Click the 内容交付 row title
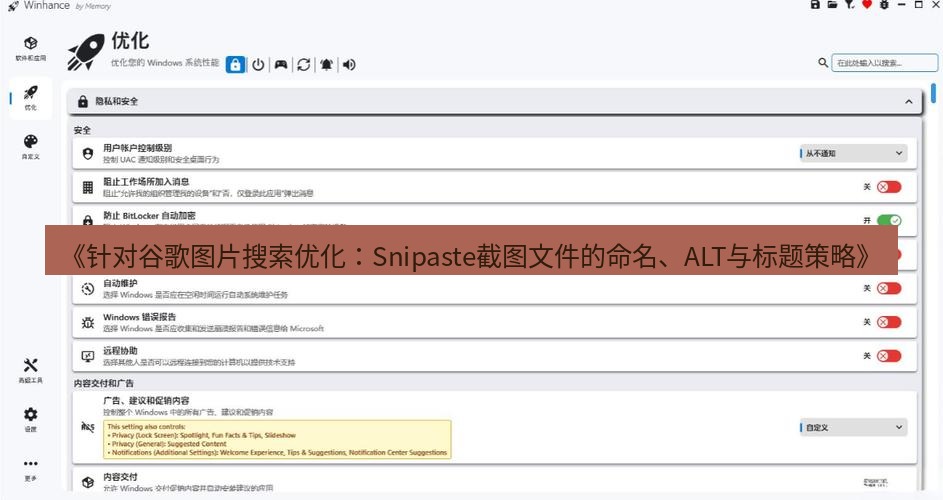This screenshot has height=500, width=943. pos(120,477)
